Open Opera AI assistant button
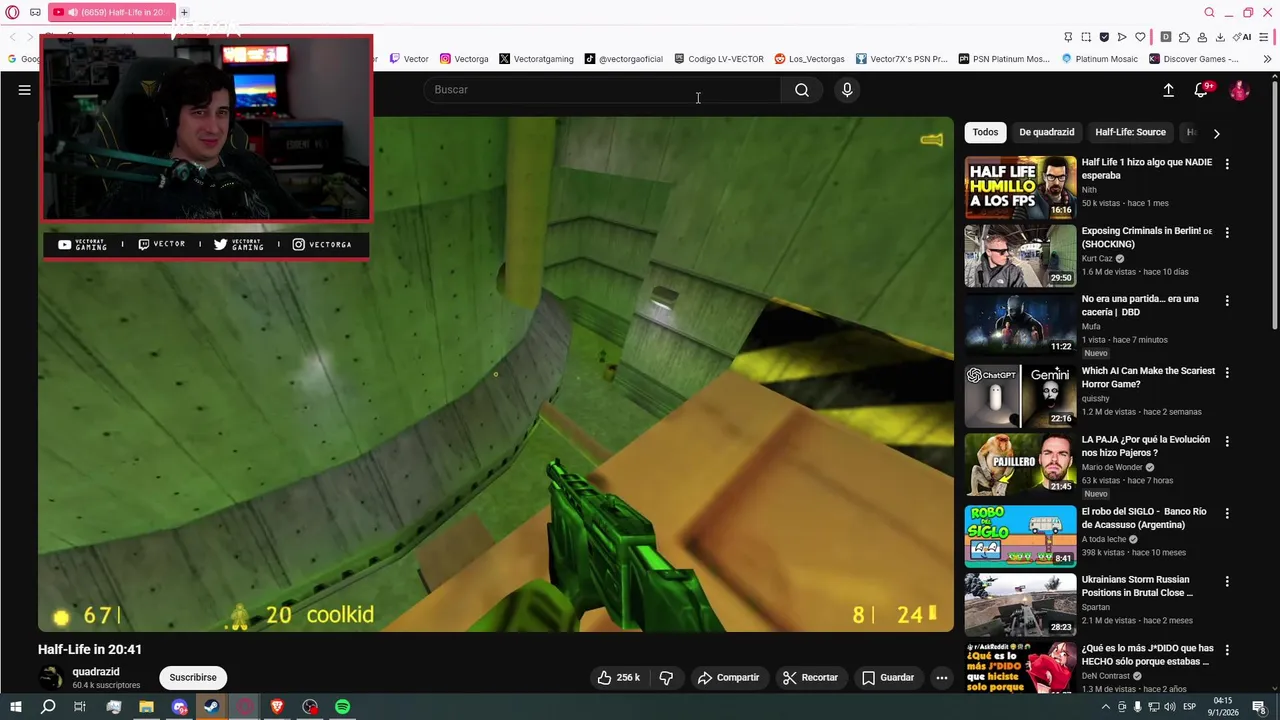This screenshot has height=720, width=1280. tap(1243, 37)
